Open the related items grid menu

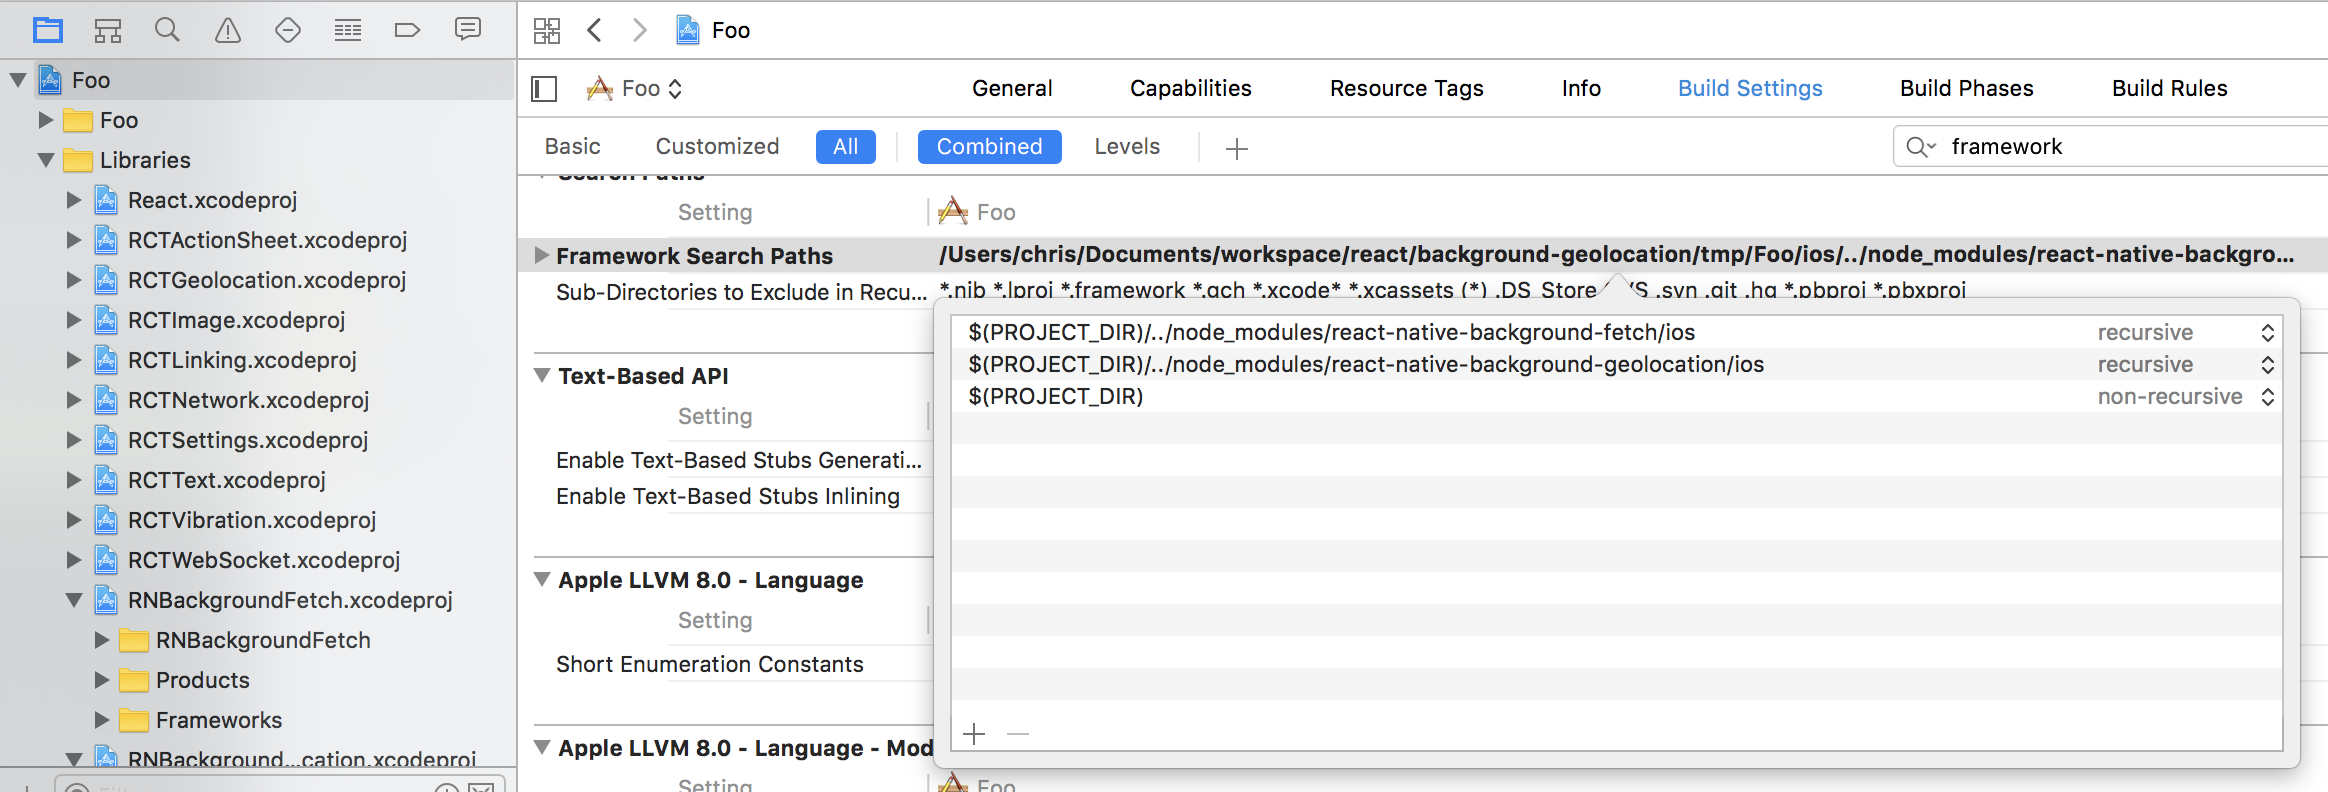click(547, 30)
